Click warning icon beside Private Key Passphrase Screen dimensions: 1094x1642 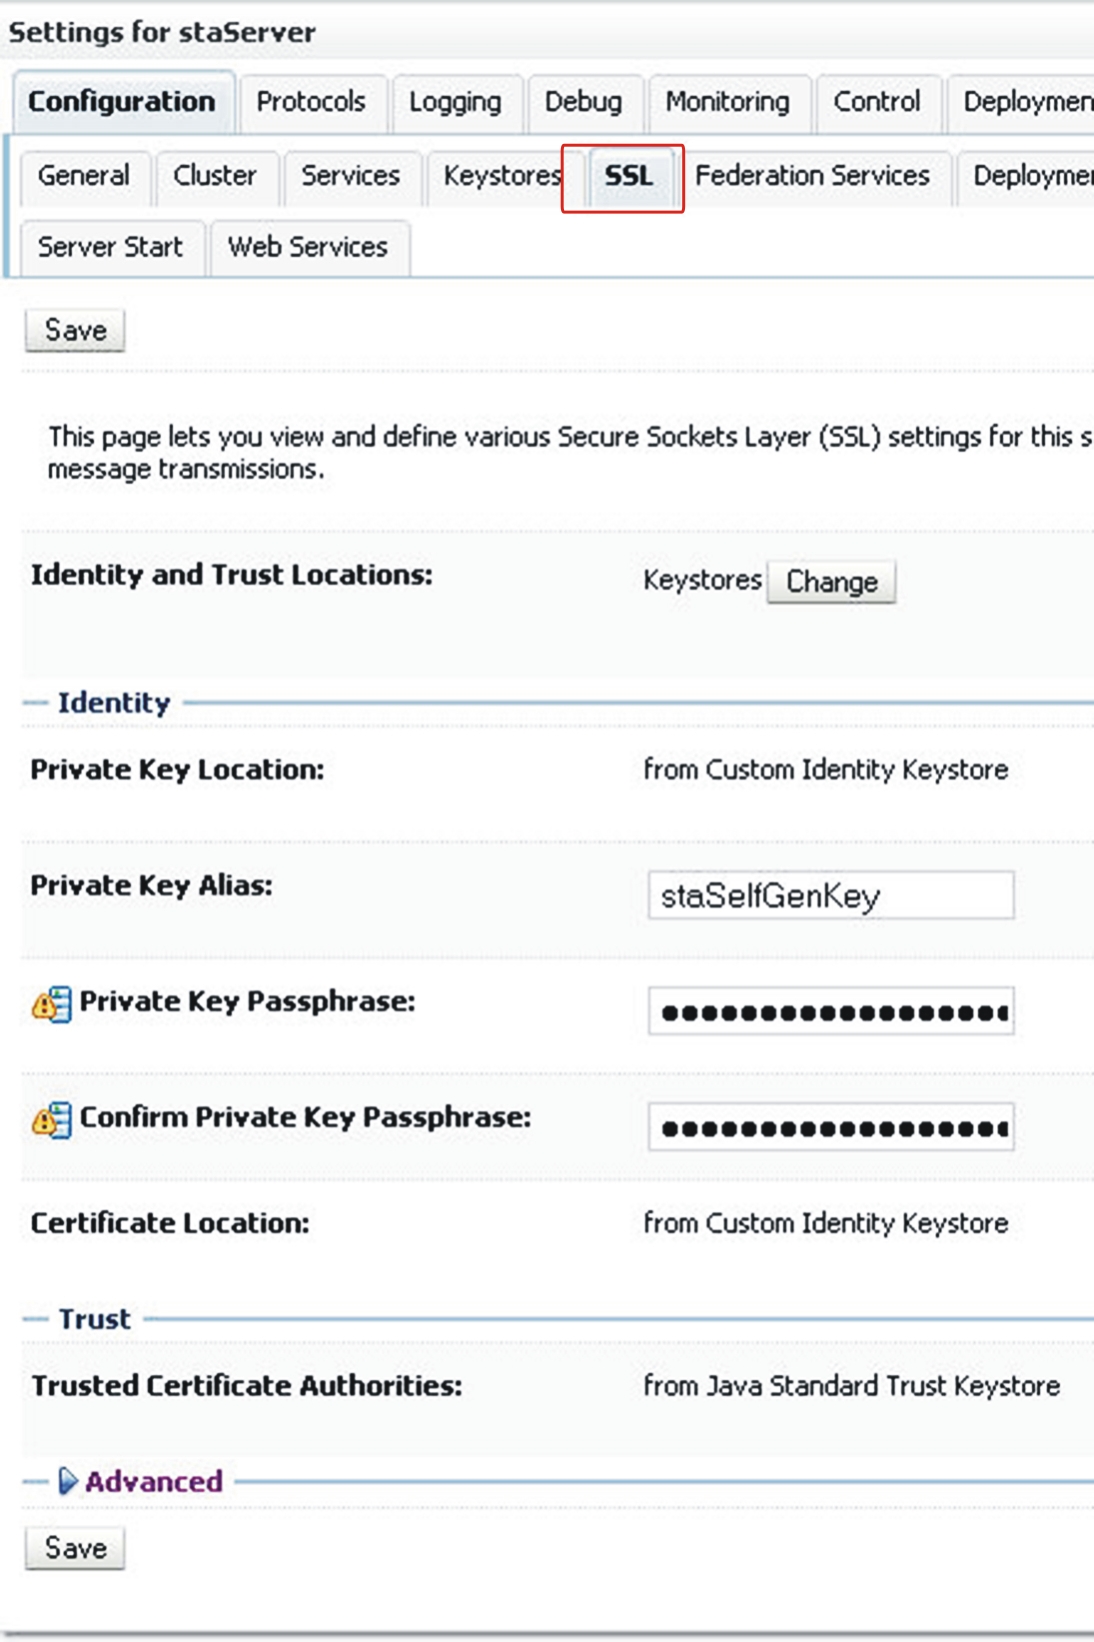(51, 1003)
